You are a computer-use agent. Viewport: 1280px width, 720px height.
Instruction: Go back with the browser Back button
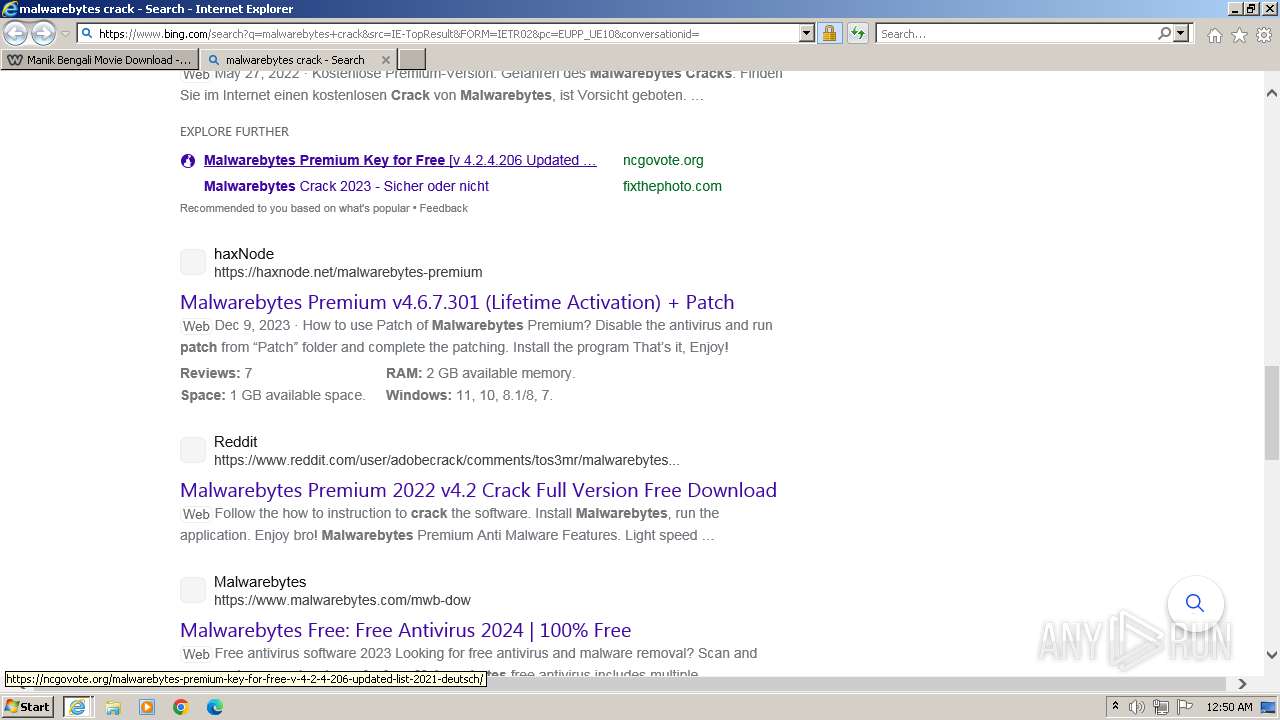pyautogui.click(x=15, y=34)
